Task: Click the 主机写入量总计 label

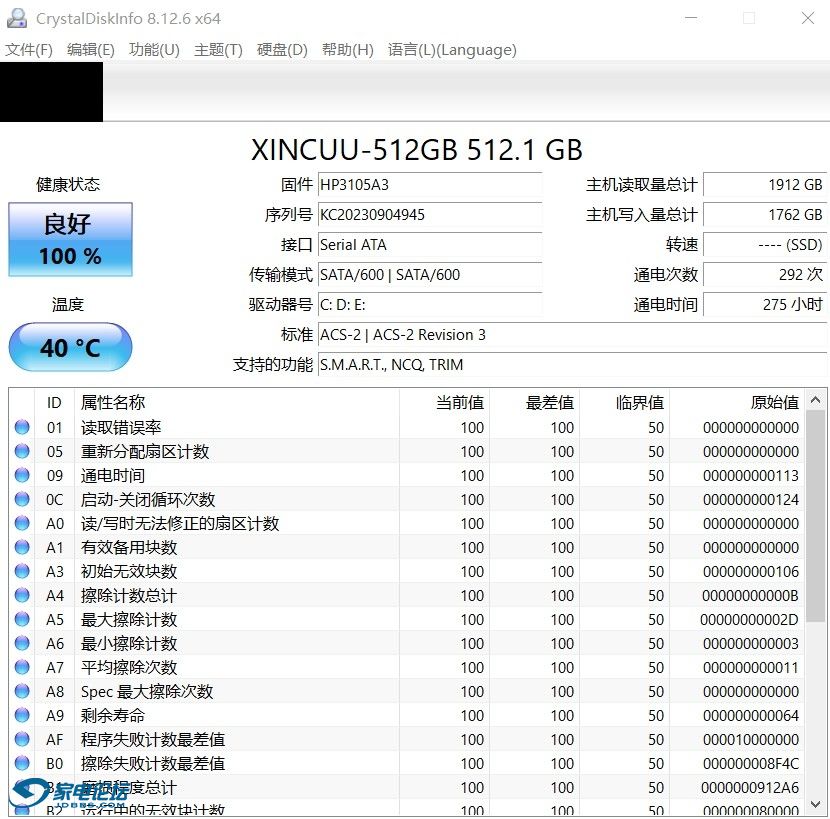Action: point(642,215)
